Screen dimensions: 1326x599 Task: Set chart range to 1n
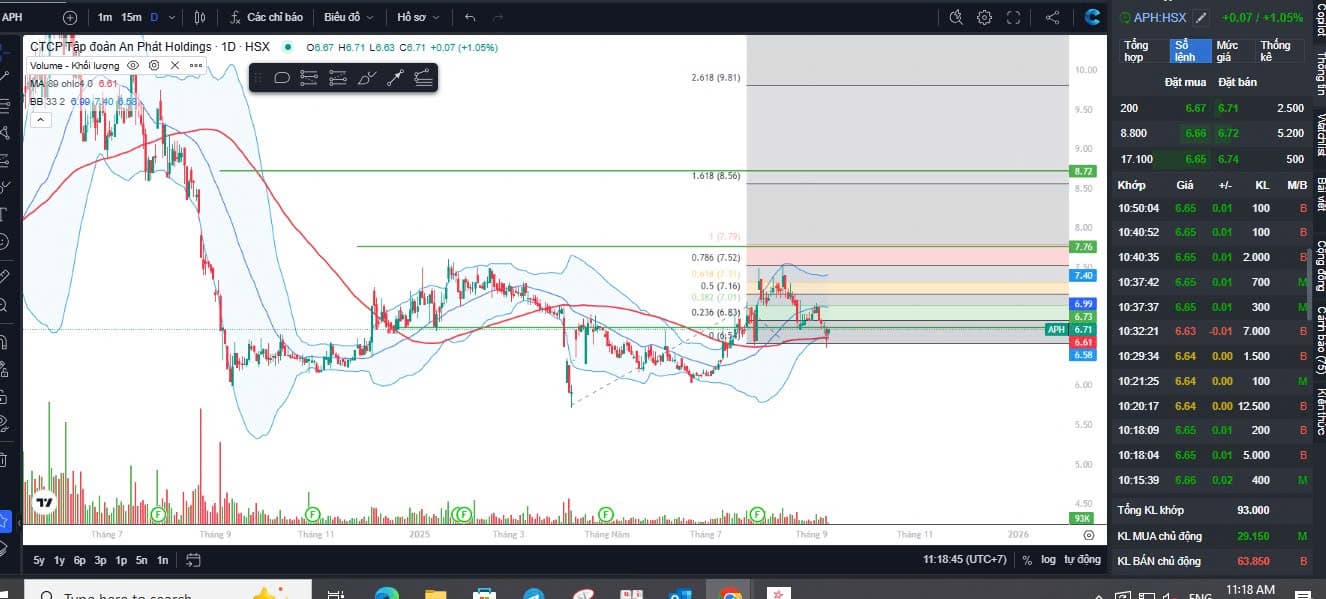163,560
